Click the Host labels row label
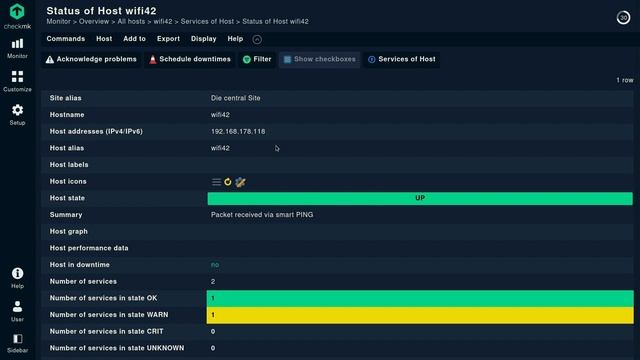This screenshot has width=640, height=360. click(x=69, y=165)
